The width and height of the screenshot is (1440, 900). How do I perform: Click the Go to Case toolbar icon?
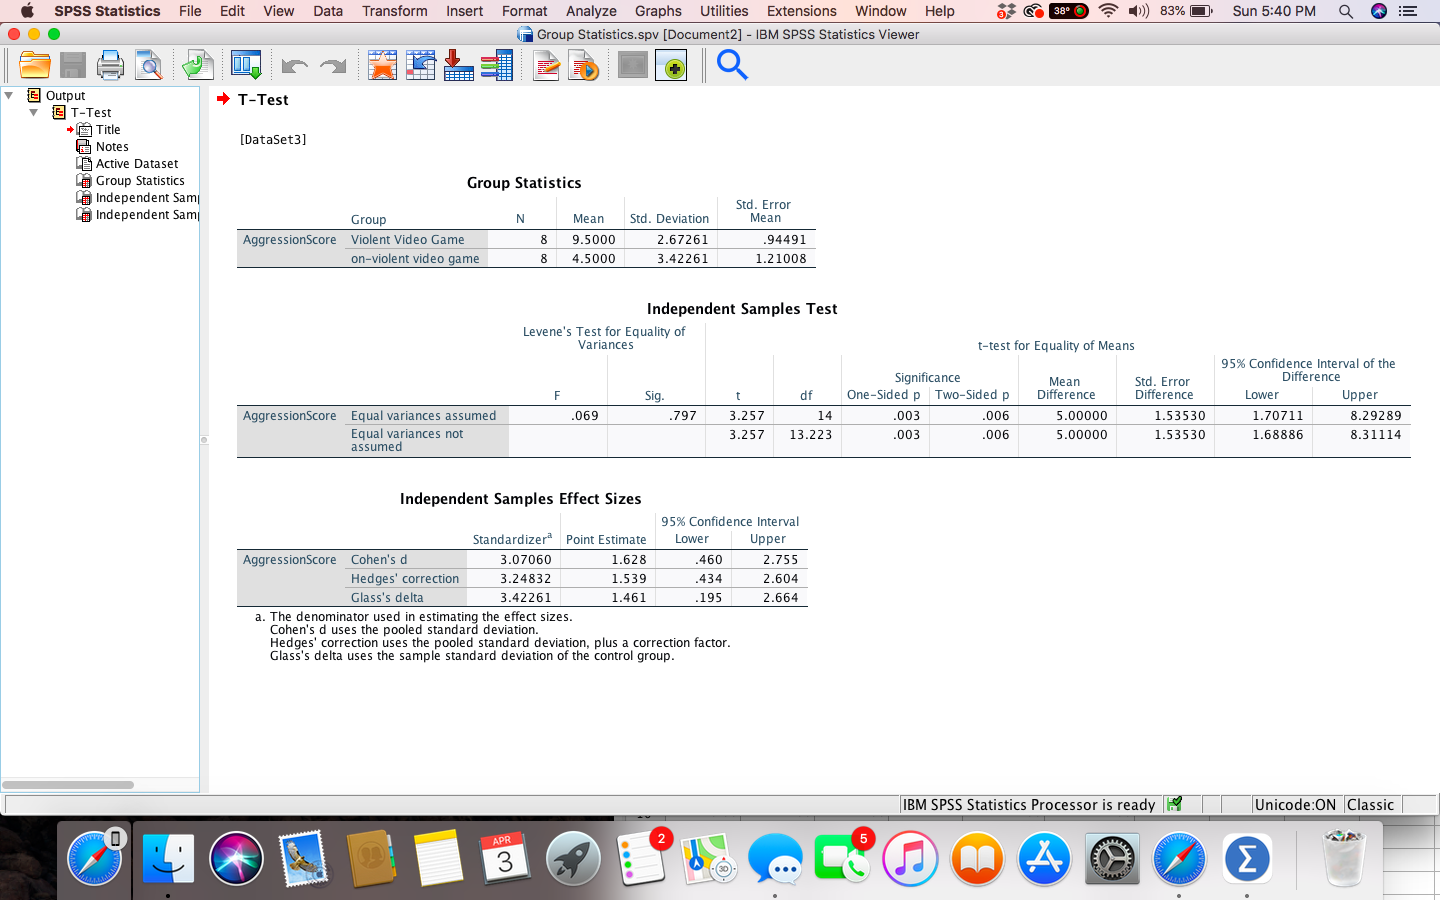421,66
